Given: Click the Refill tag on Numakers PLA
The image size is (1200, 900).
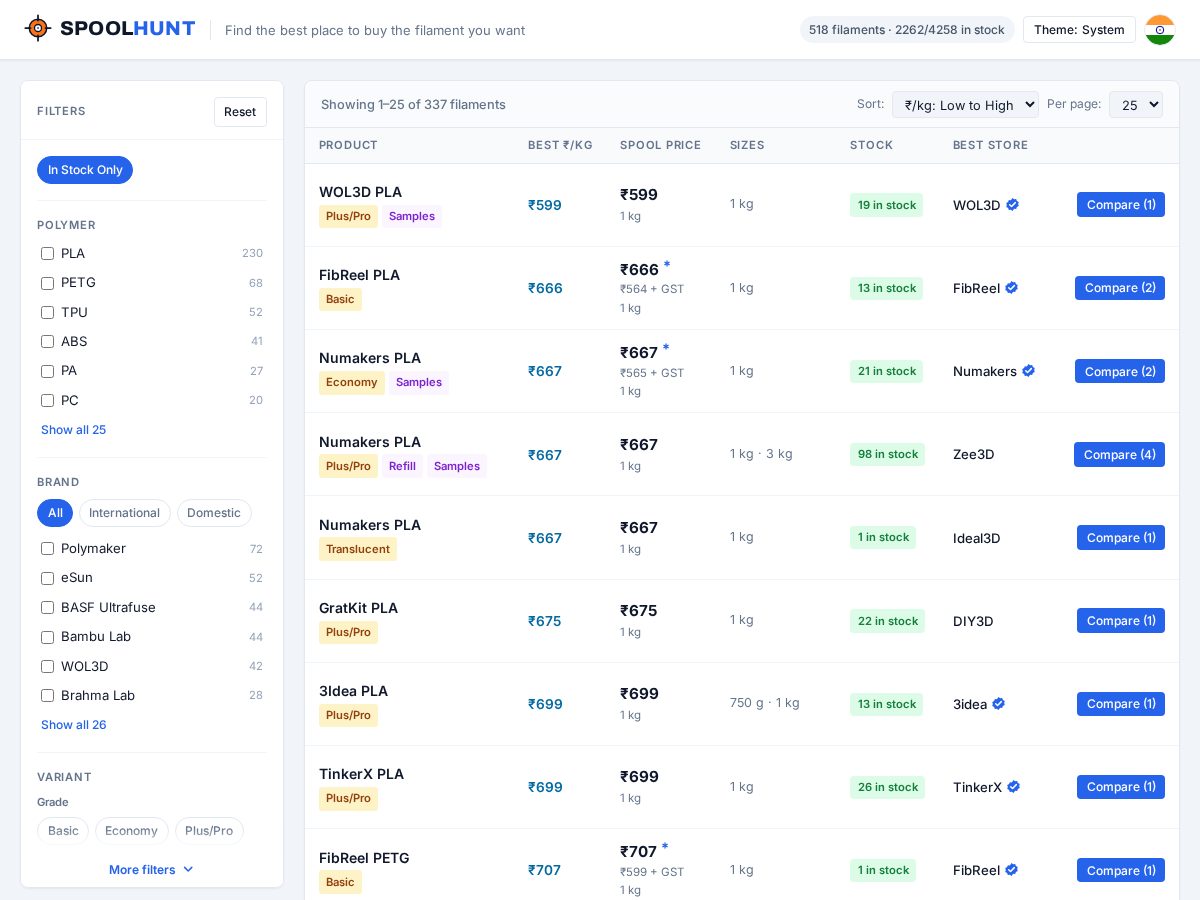Looking at the screenshot, I should [402, 466].
